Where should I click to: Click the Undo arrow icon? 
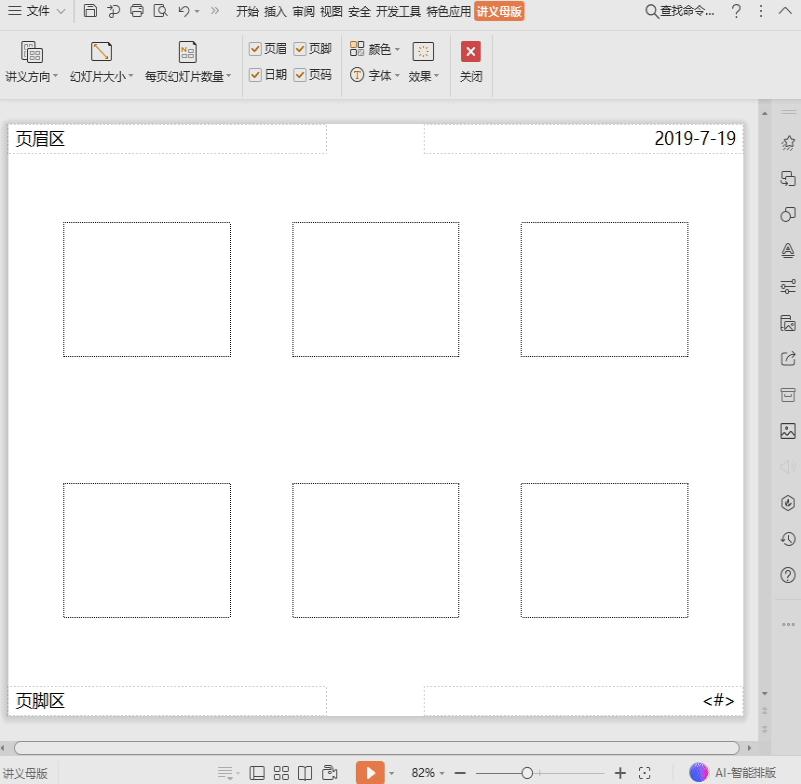(184, 11)
